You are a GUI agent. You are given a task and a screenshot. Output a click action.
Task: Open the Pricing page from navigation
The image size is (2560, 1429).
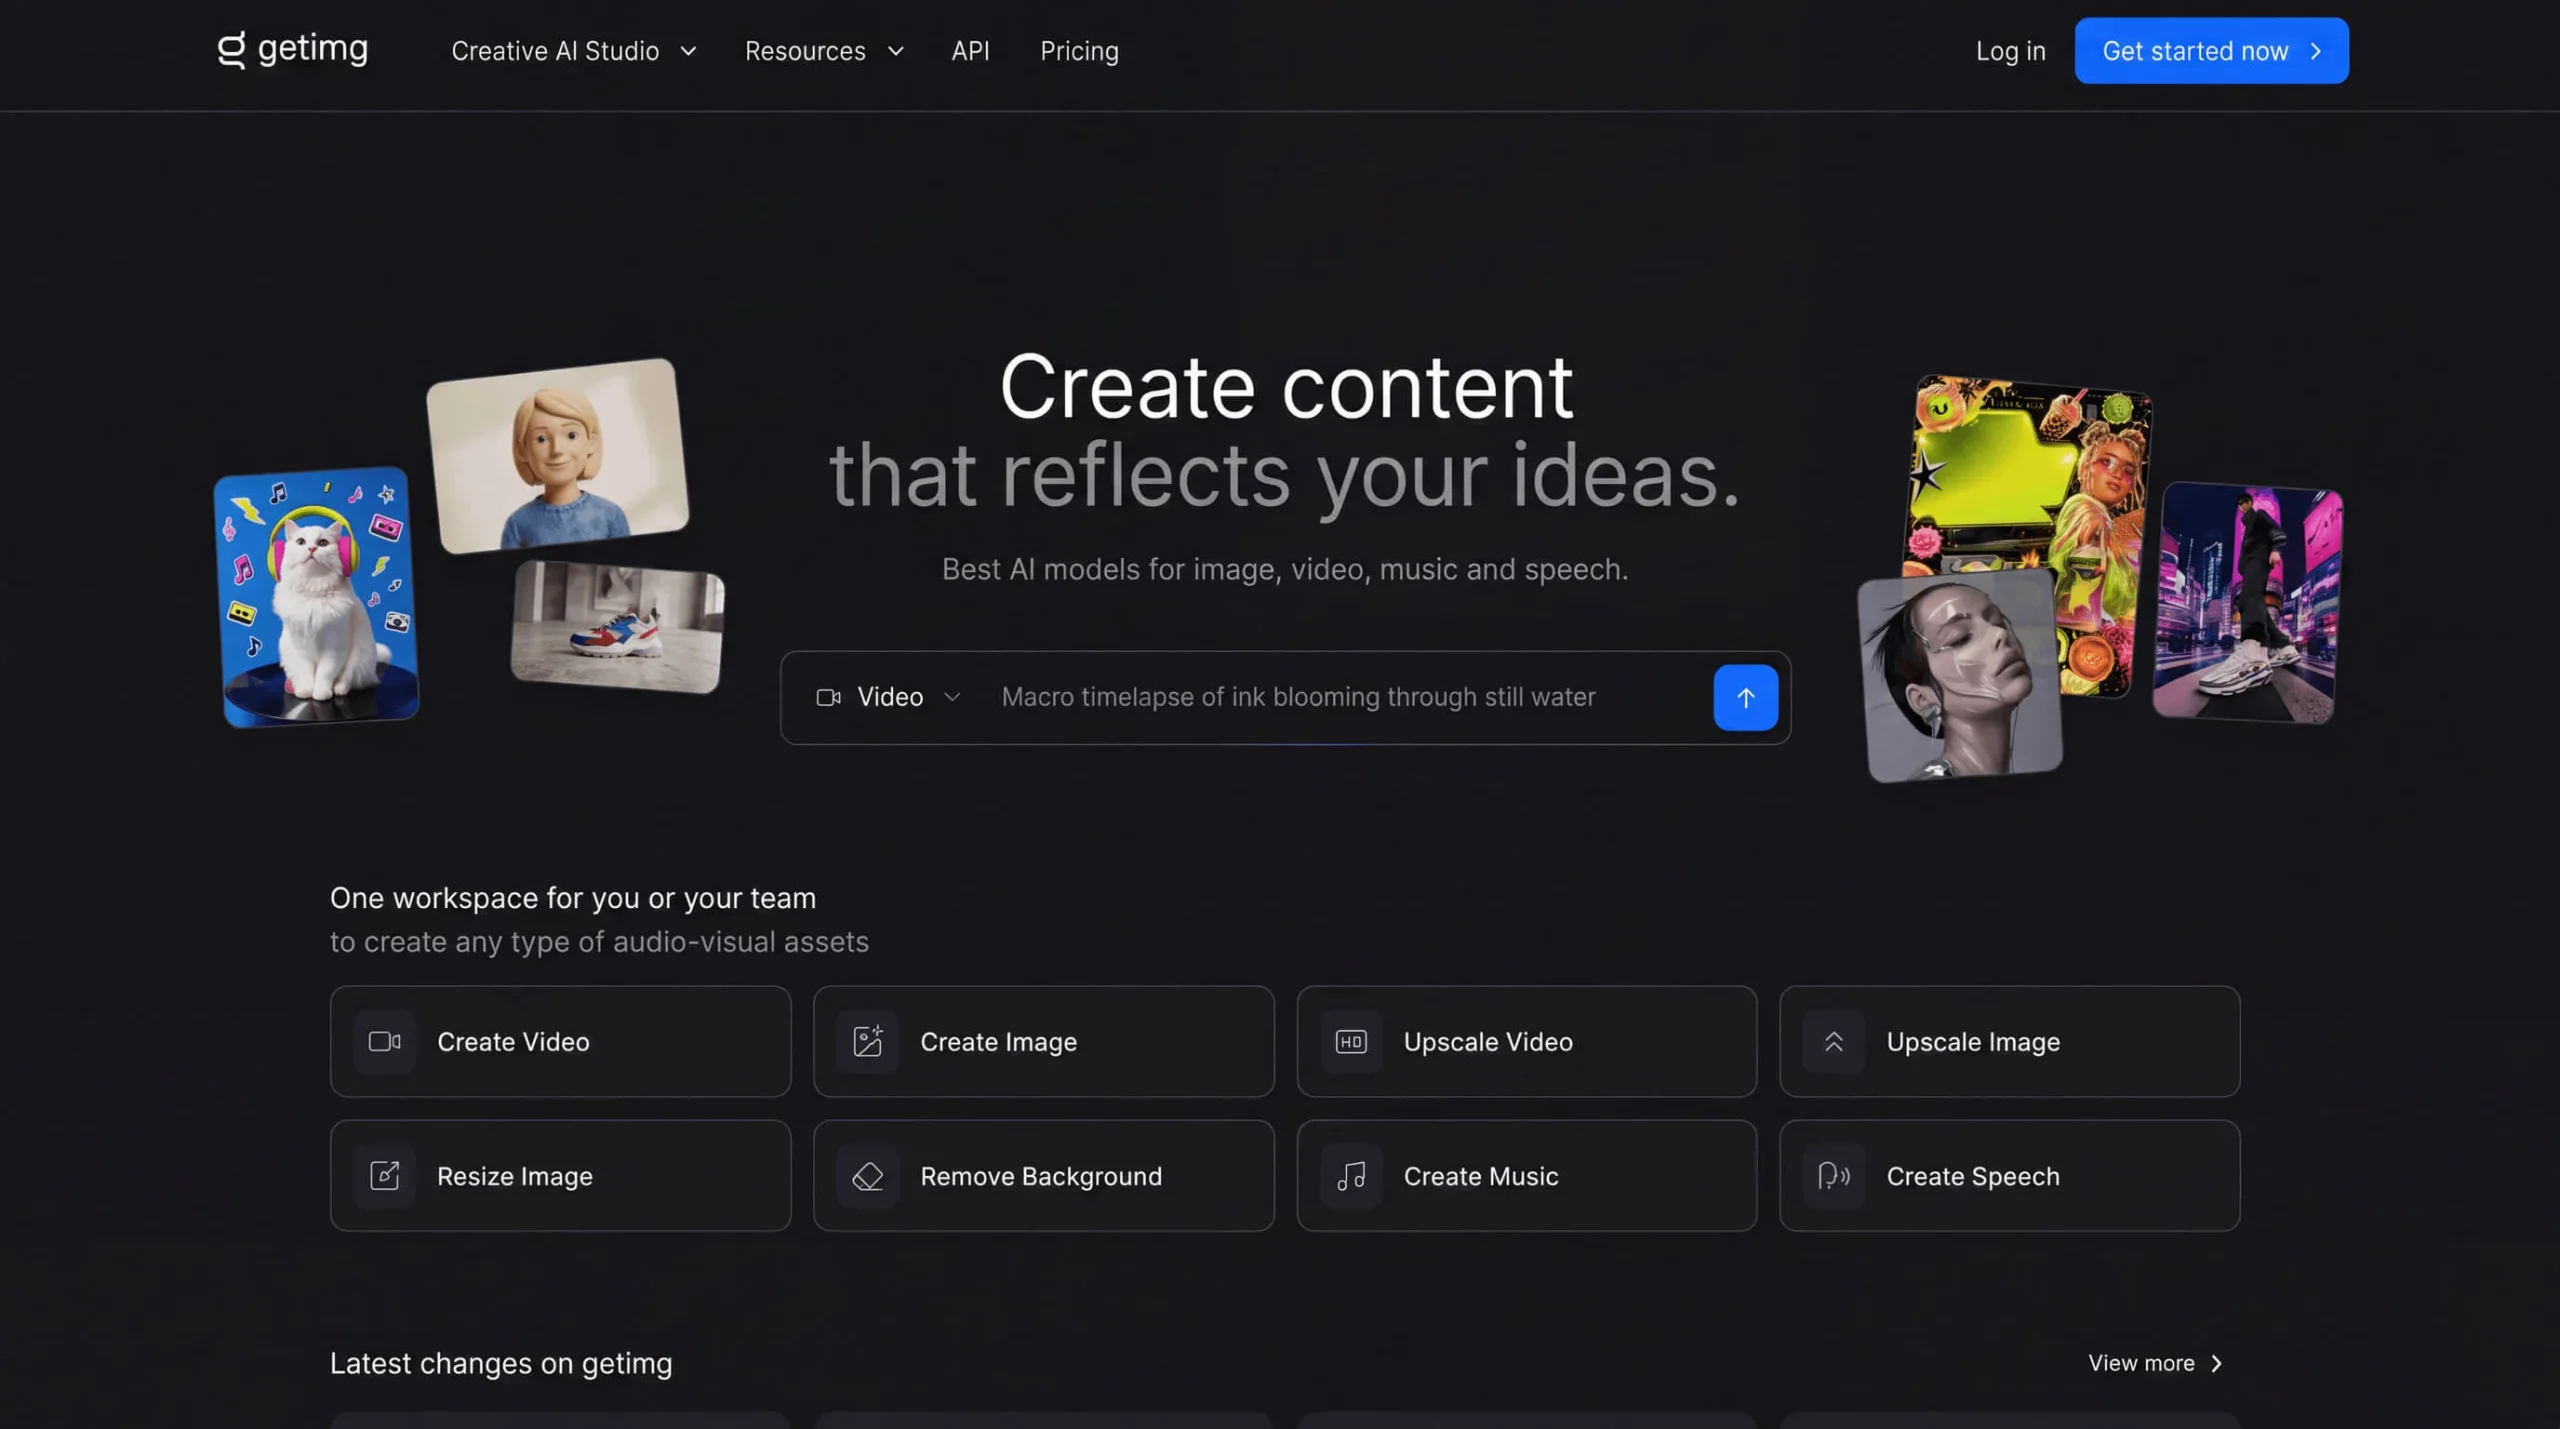(1079, 51)
